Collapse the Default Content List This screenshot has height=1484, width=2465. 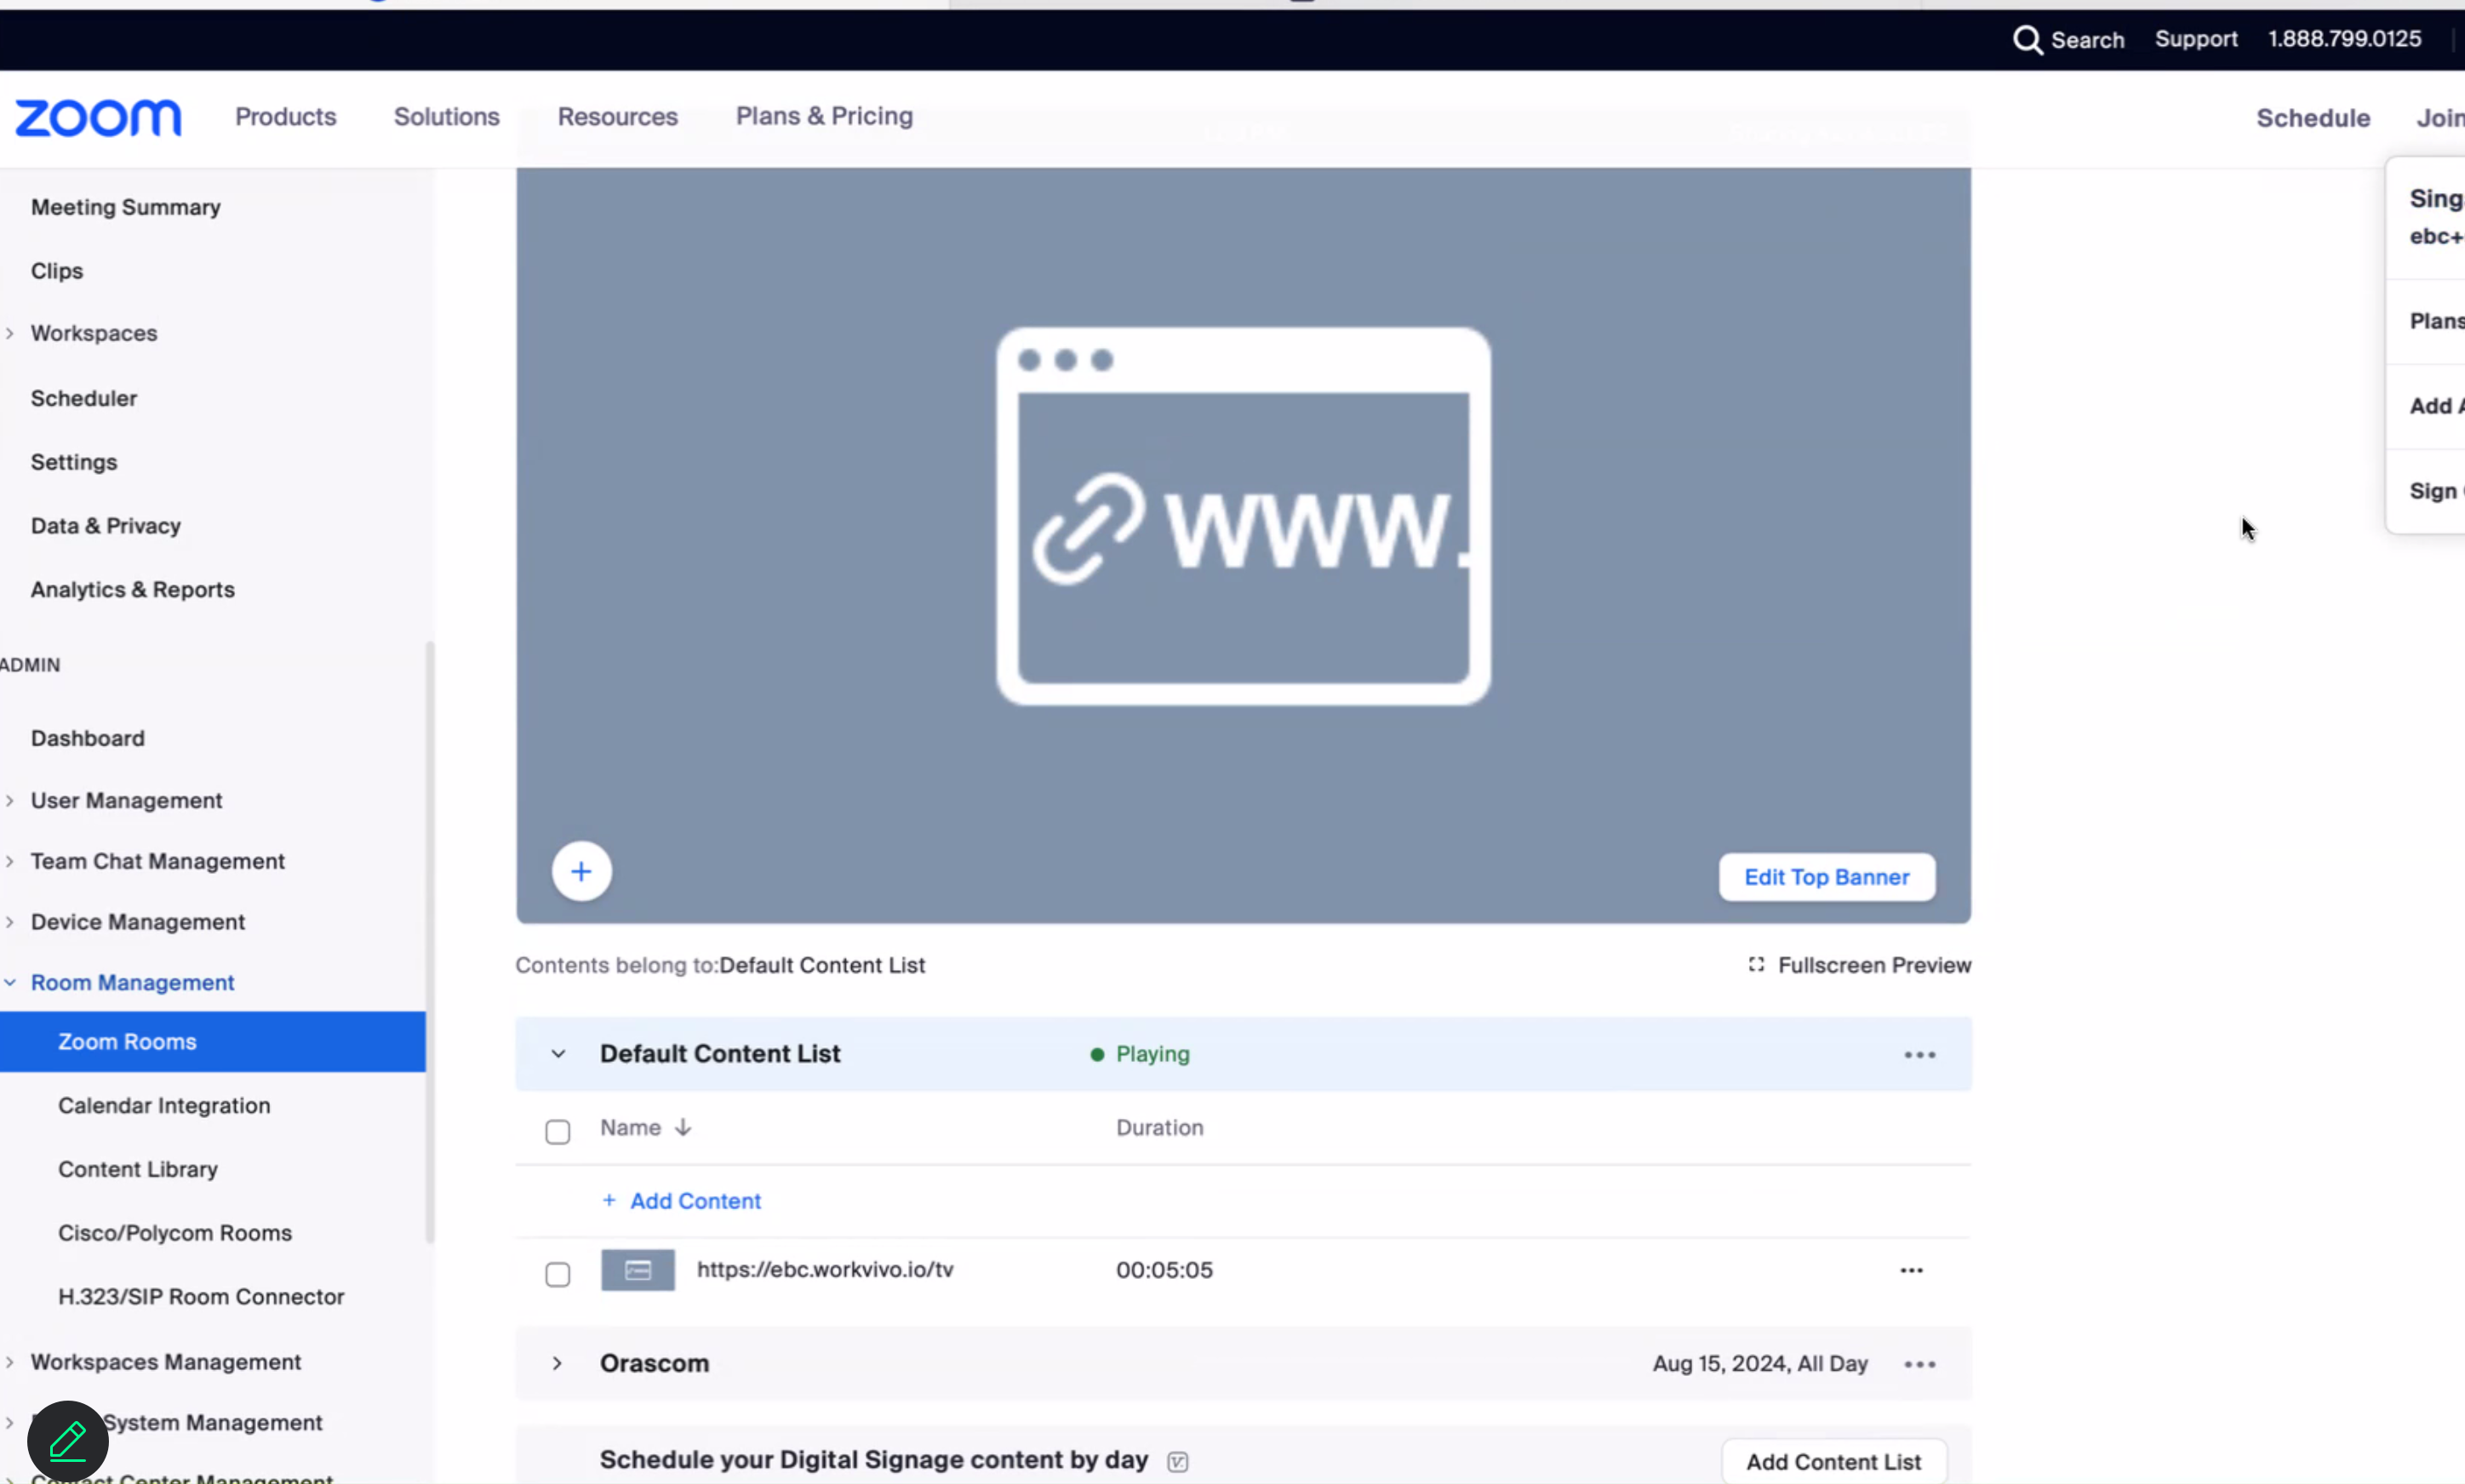point(558,1054)
